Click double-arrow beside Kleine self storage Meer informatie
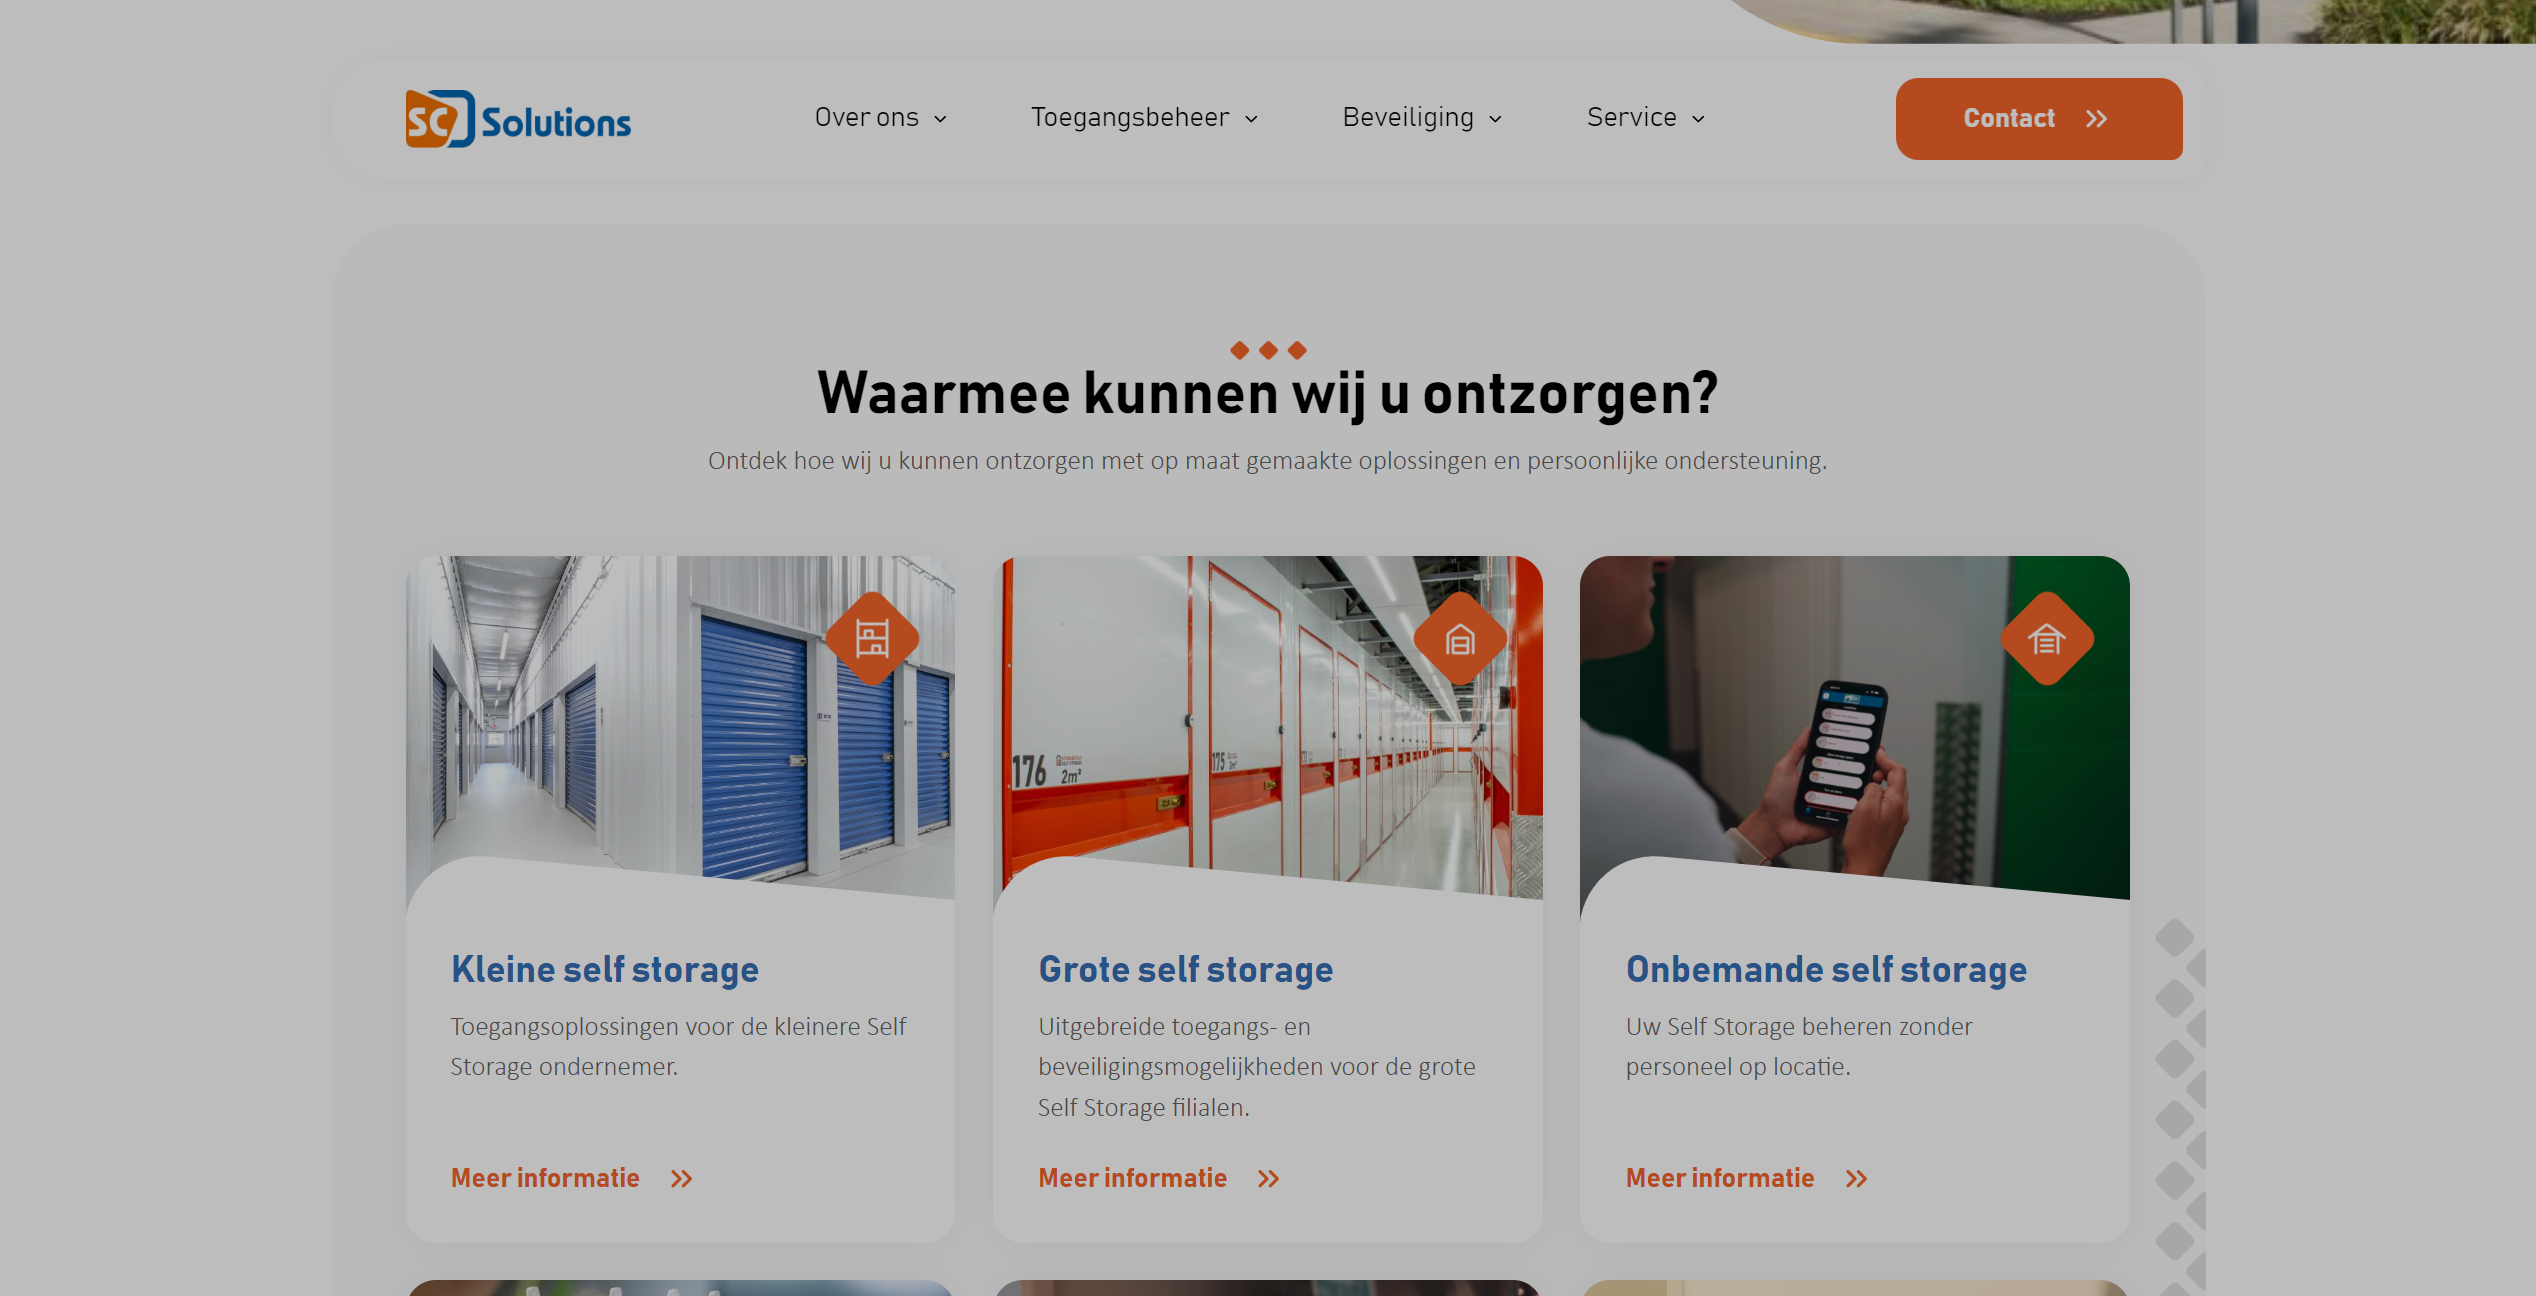 coord(682,1179)
